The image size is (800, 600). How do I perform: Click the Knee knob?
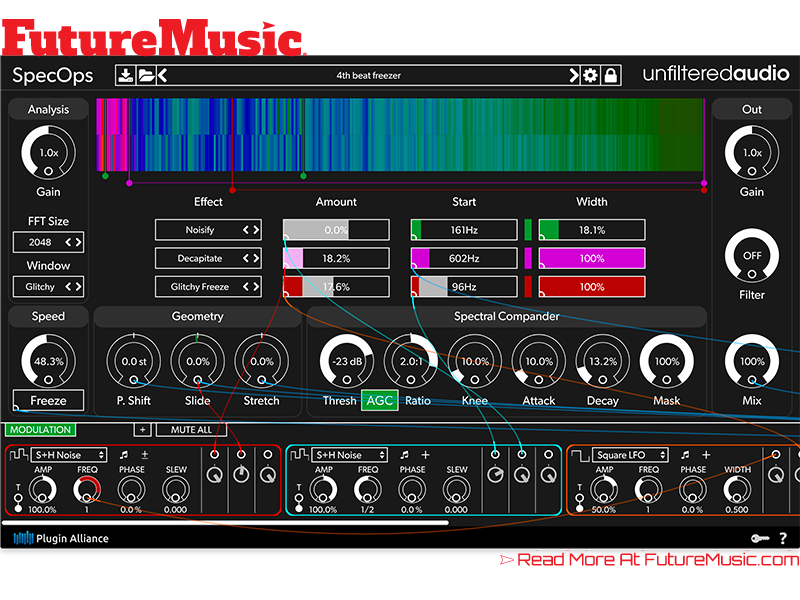(x=475, y=361)
